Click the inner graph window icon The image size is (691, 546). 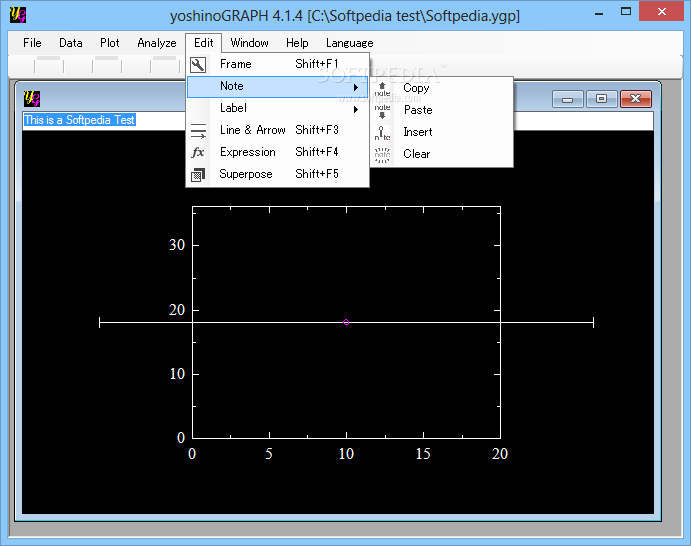[x=32, y=98]
